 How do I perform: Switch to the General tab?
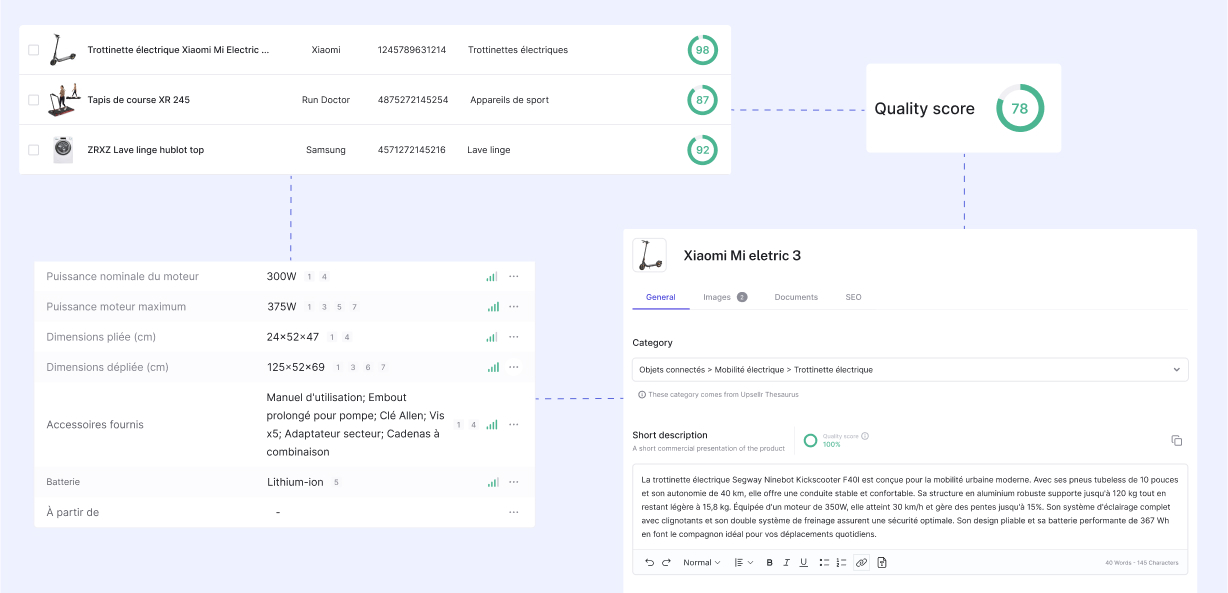[x=660, y=297]
